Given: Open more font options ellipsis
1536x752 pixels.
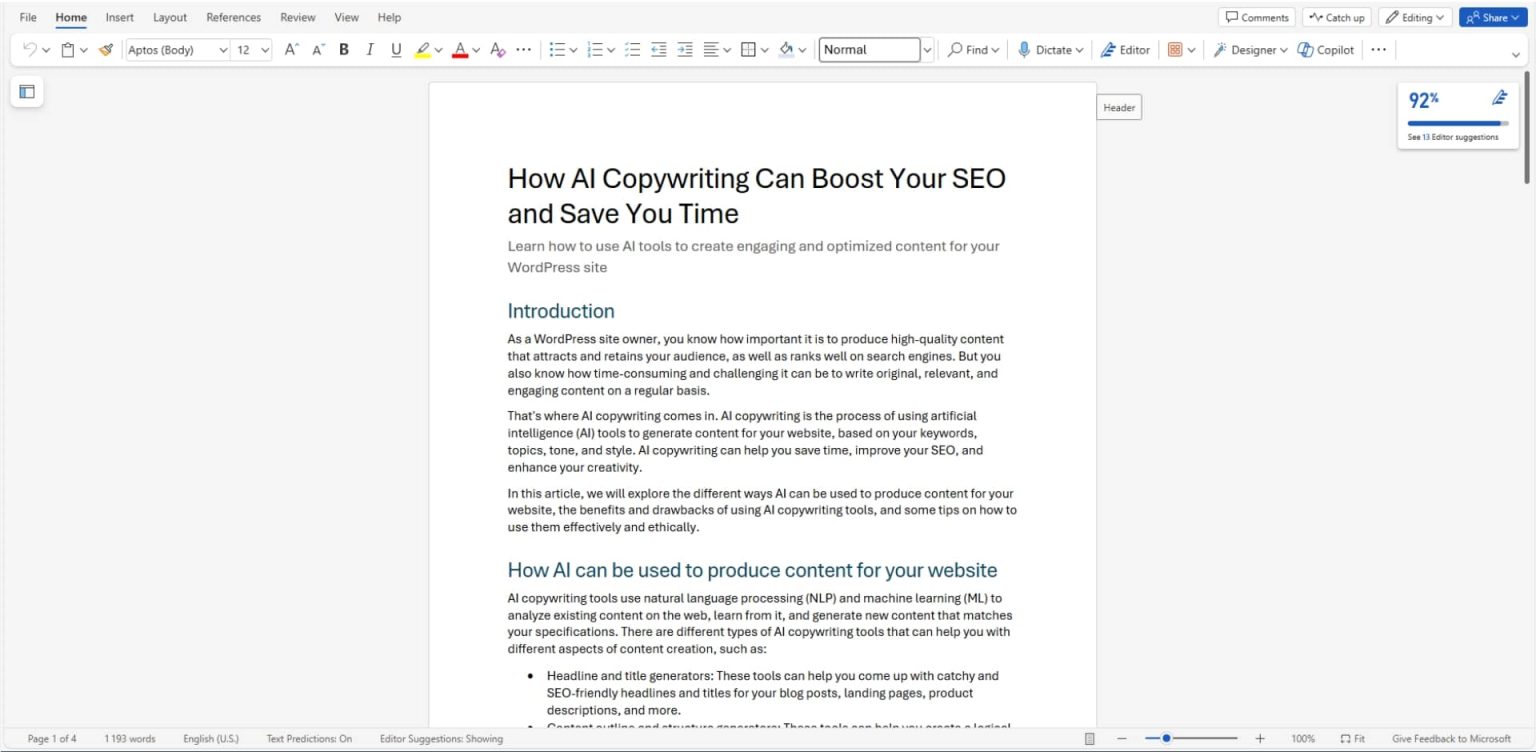Looking at the screenshot, I should (524, 50).
